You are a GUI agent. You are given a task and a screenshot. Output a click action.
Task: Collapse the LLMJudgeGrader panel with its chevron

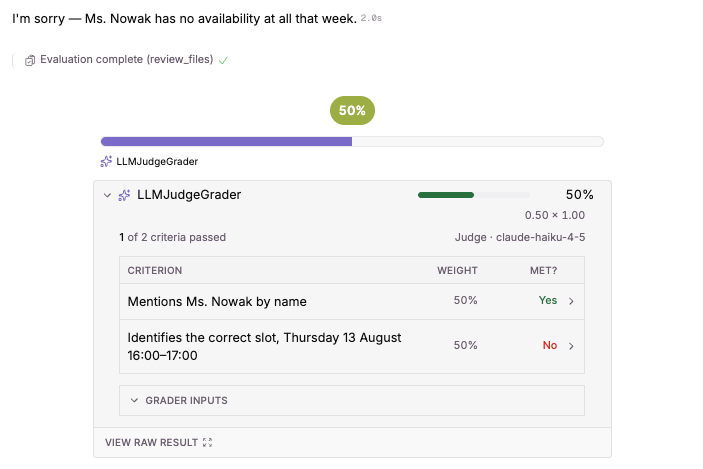[107, 195]
